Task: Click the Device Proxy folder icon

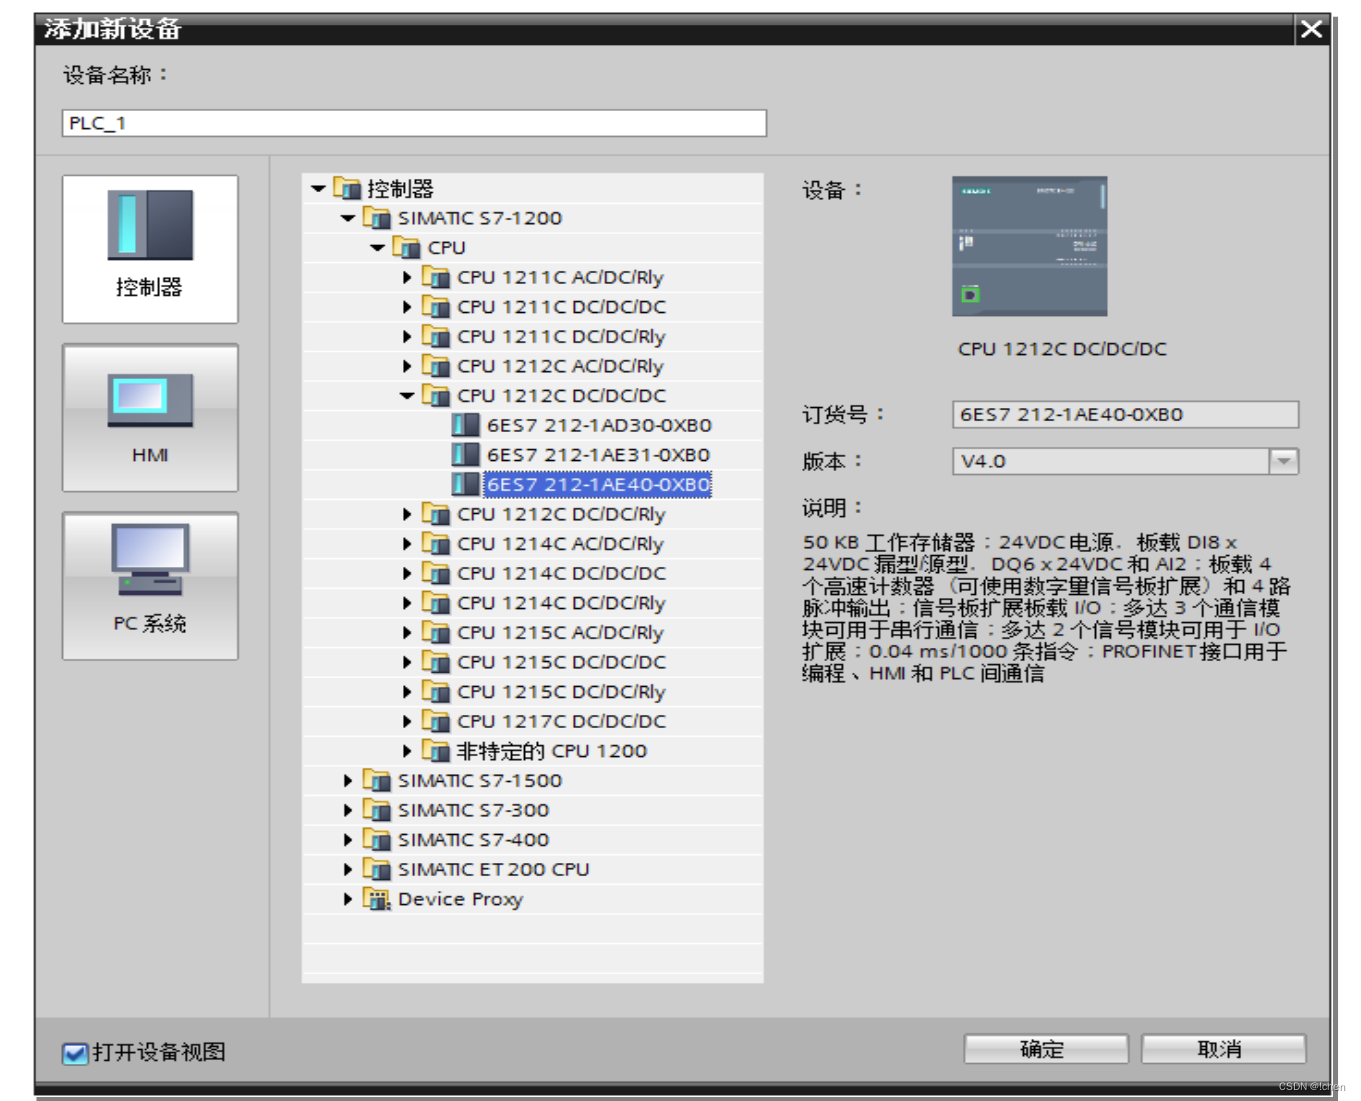Action: point(377,899)
